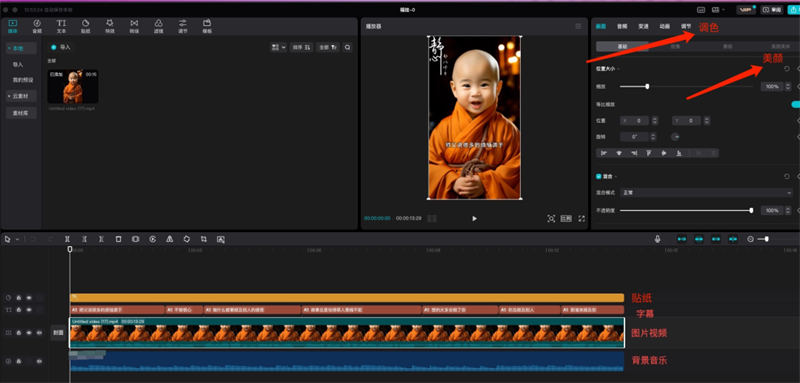The height and width of the screenshot is (383, 800).
Task: Switch to the Animation tab in properties panel
Action: click(664, 26)
